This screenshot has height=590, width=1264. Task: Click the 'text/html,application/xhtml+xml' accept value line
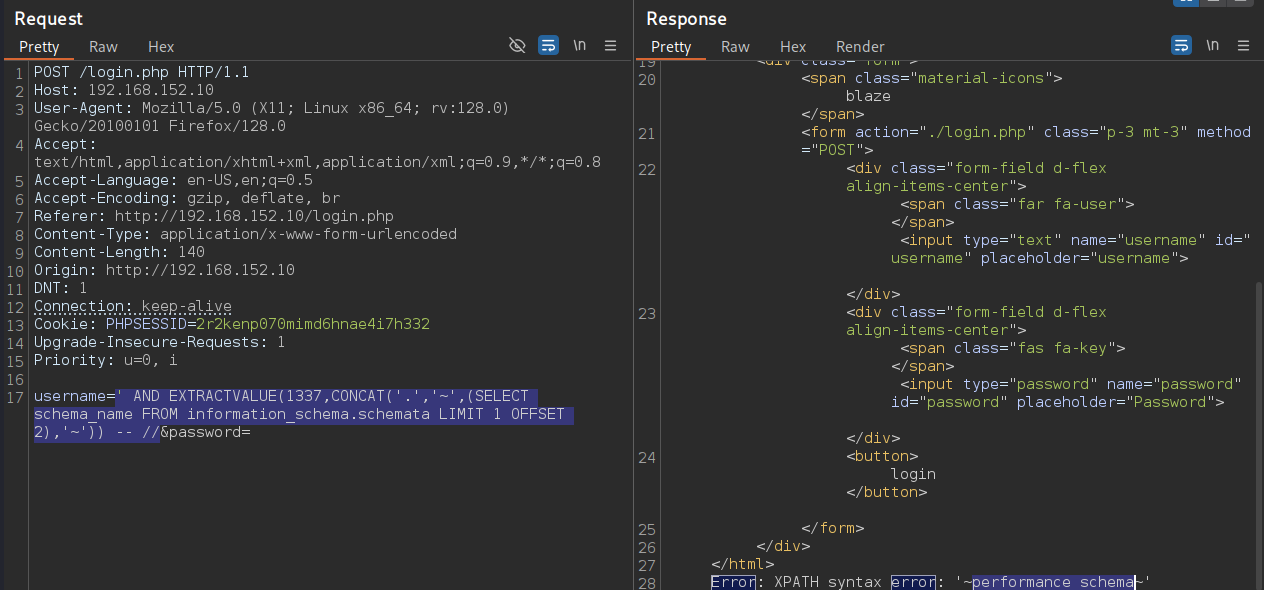pyautogui.click(x=317, y=162)
